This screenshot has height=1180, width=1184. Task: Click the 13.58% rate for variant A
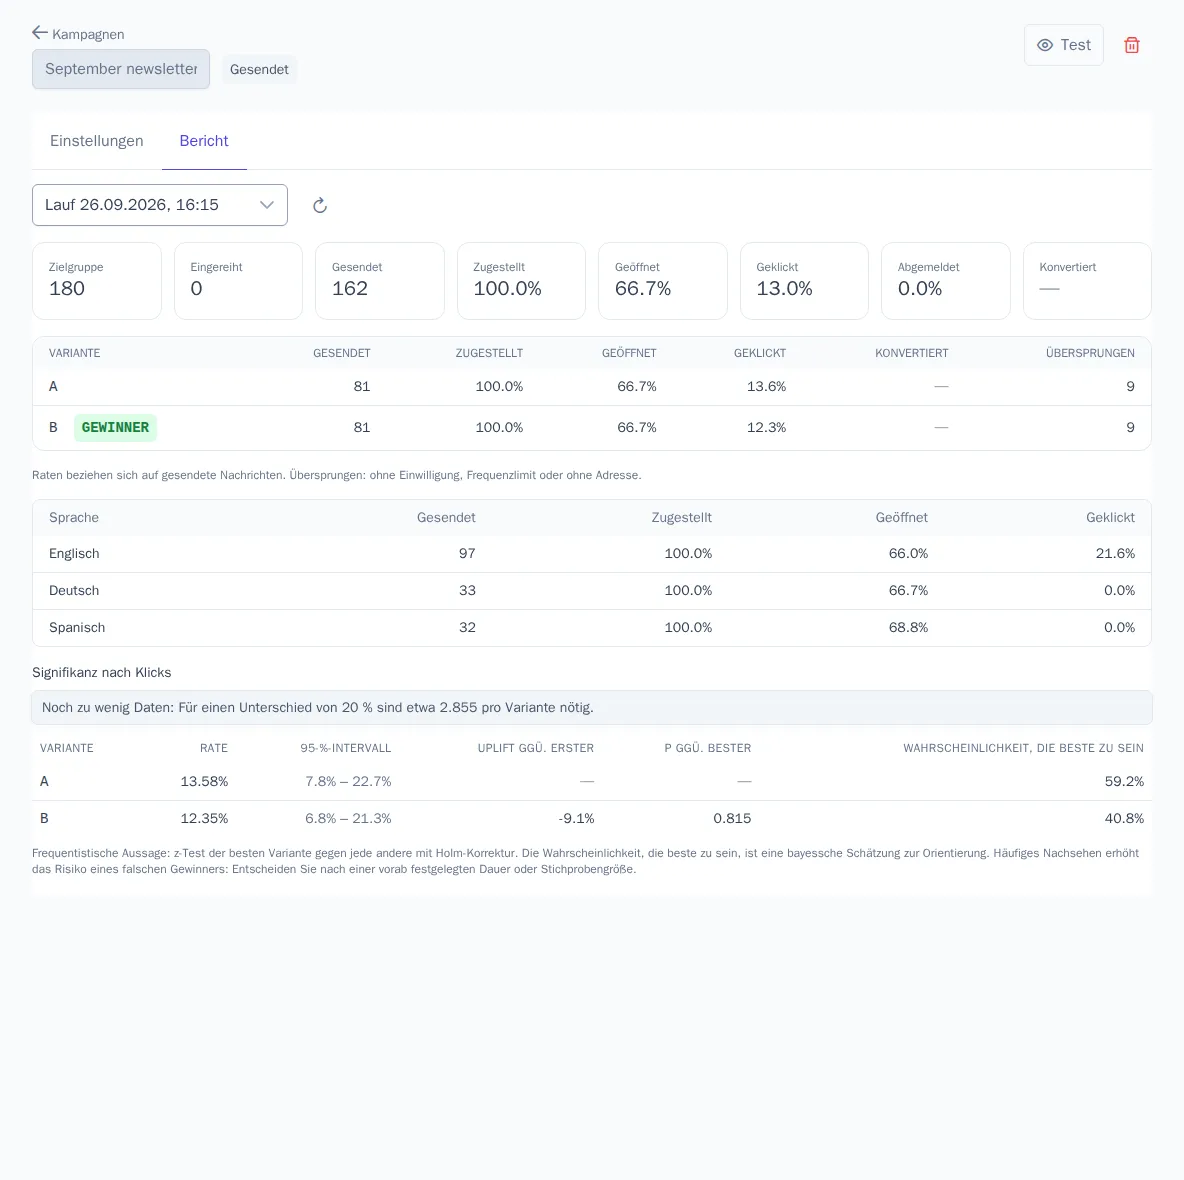[204, 781]
